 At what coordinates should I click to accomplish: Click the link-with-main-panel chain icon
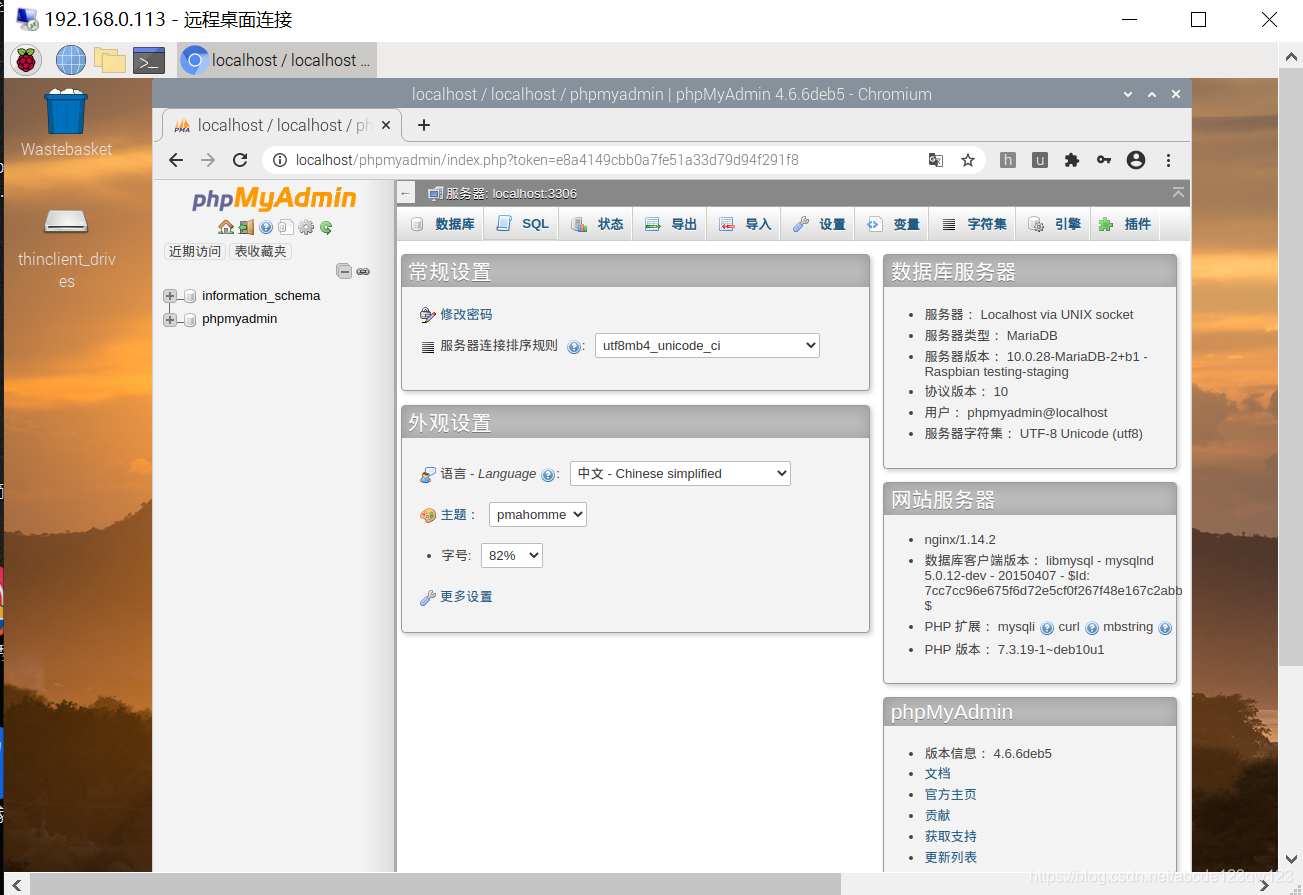pos(363,271)
